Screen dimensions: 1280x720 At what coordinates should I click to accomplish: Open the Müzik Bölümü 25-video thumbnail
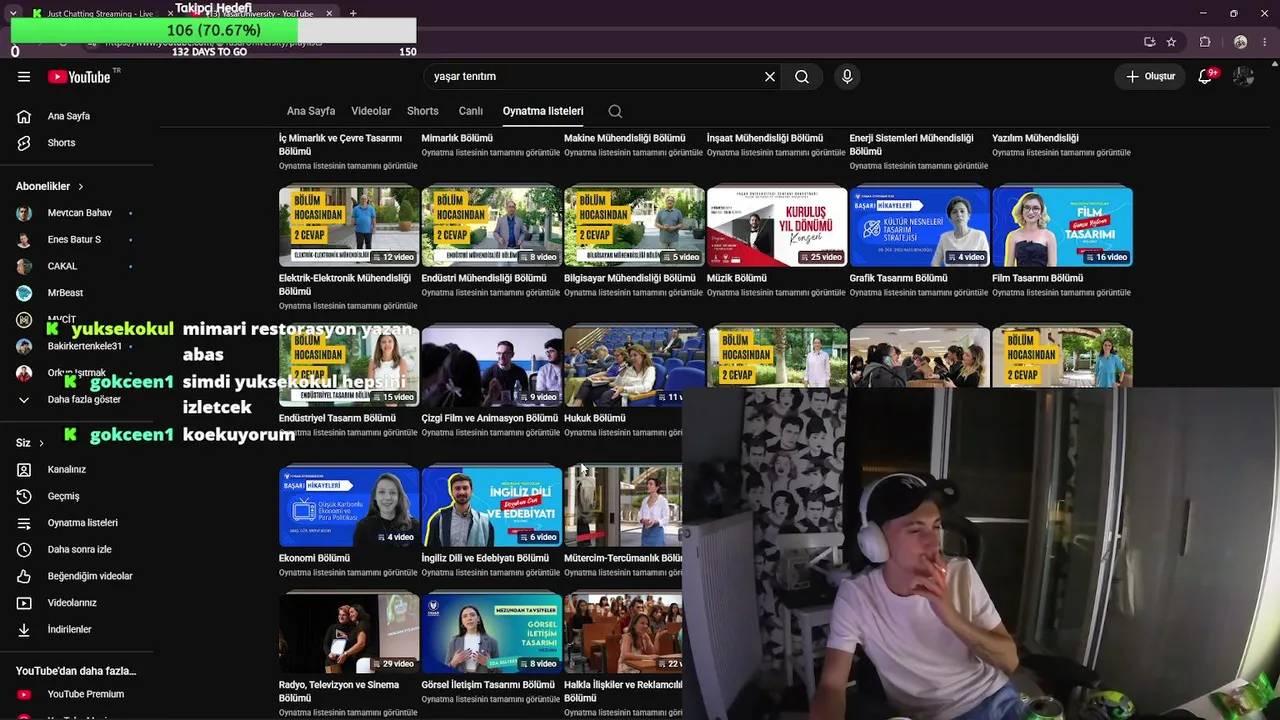pyautogui.click(x=777, y=226)
